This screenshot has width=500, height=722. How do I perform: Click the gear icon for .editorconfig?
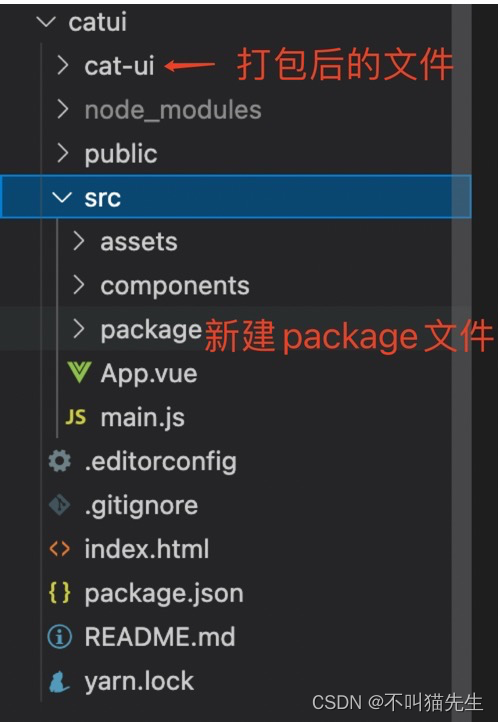click(x=60, y=461)
